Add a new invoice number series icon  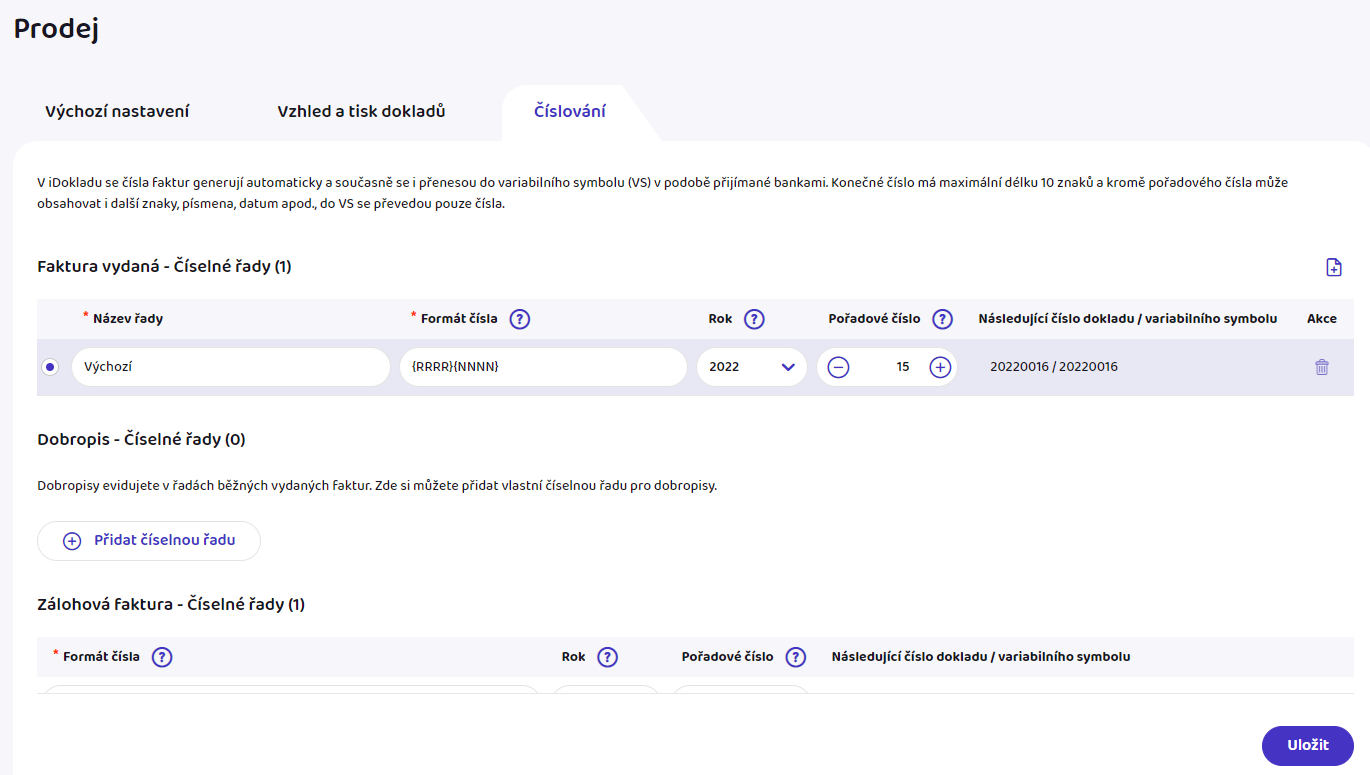point(1333,267)
